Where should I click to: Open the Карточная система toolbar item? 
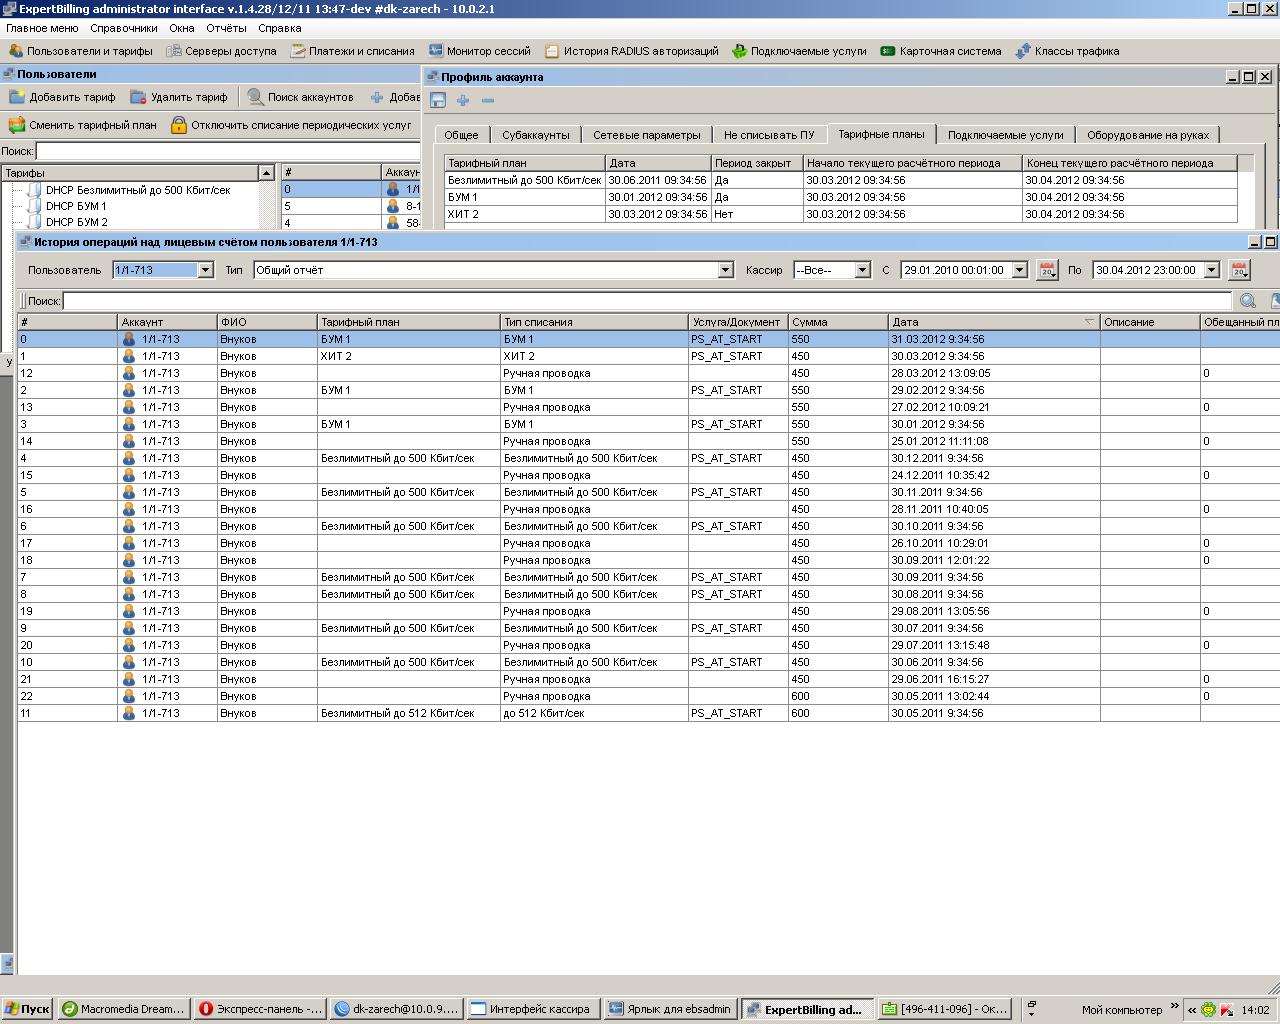click(x=940, y=51)
